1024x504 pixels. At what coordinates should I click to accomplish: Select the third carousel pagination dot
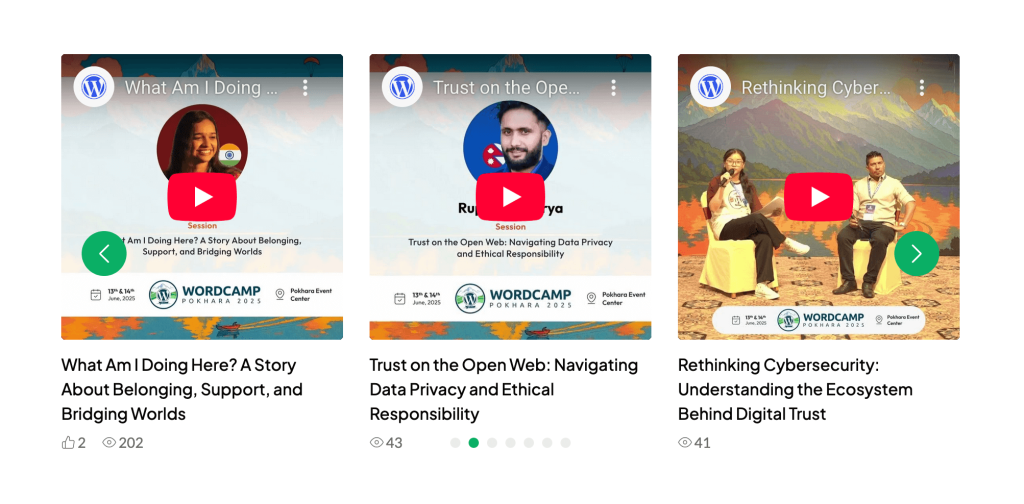click(492, 443)
